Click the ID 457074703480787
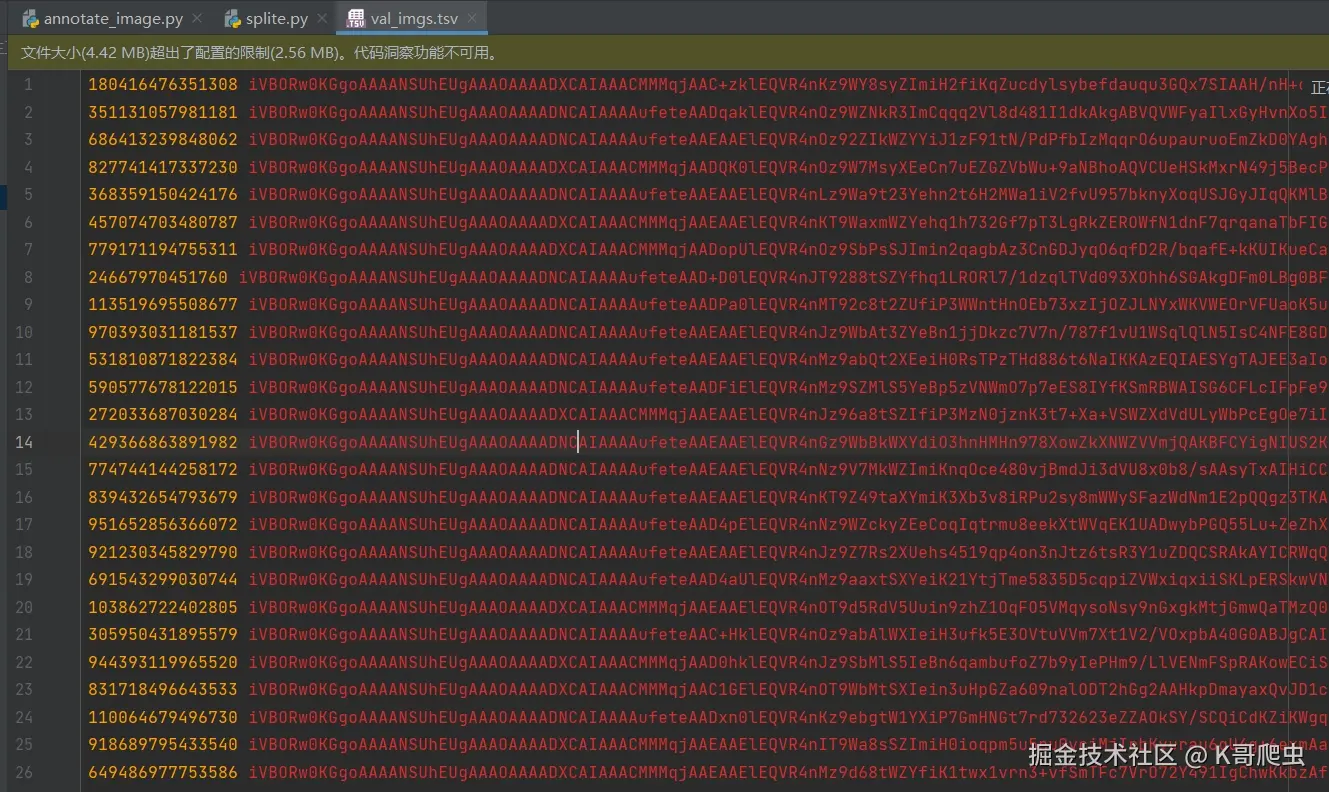 click(x=163, y=222)
